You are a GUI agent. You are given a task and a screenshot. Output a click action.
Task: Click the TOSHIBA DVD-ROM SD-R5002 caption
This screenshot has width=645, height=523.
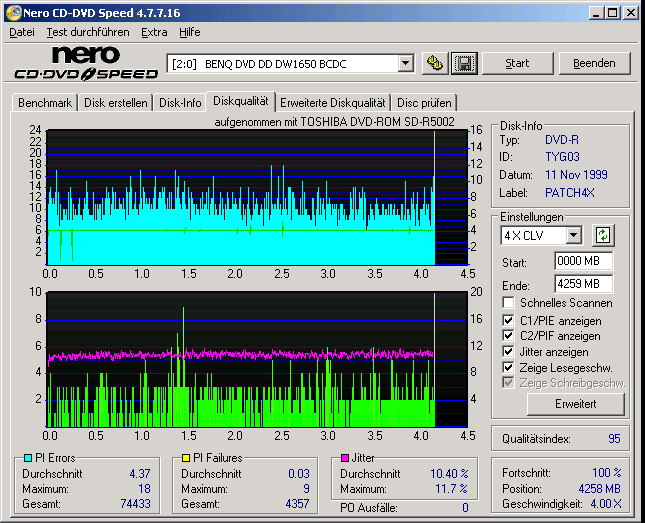point(334,122)
